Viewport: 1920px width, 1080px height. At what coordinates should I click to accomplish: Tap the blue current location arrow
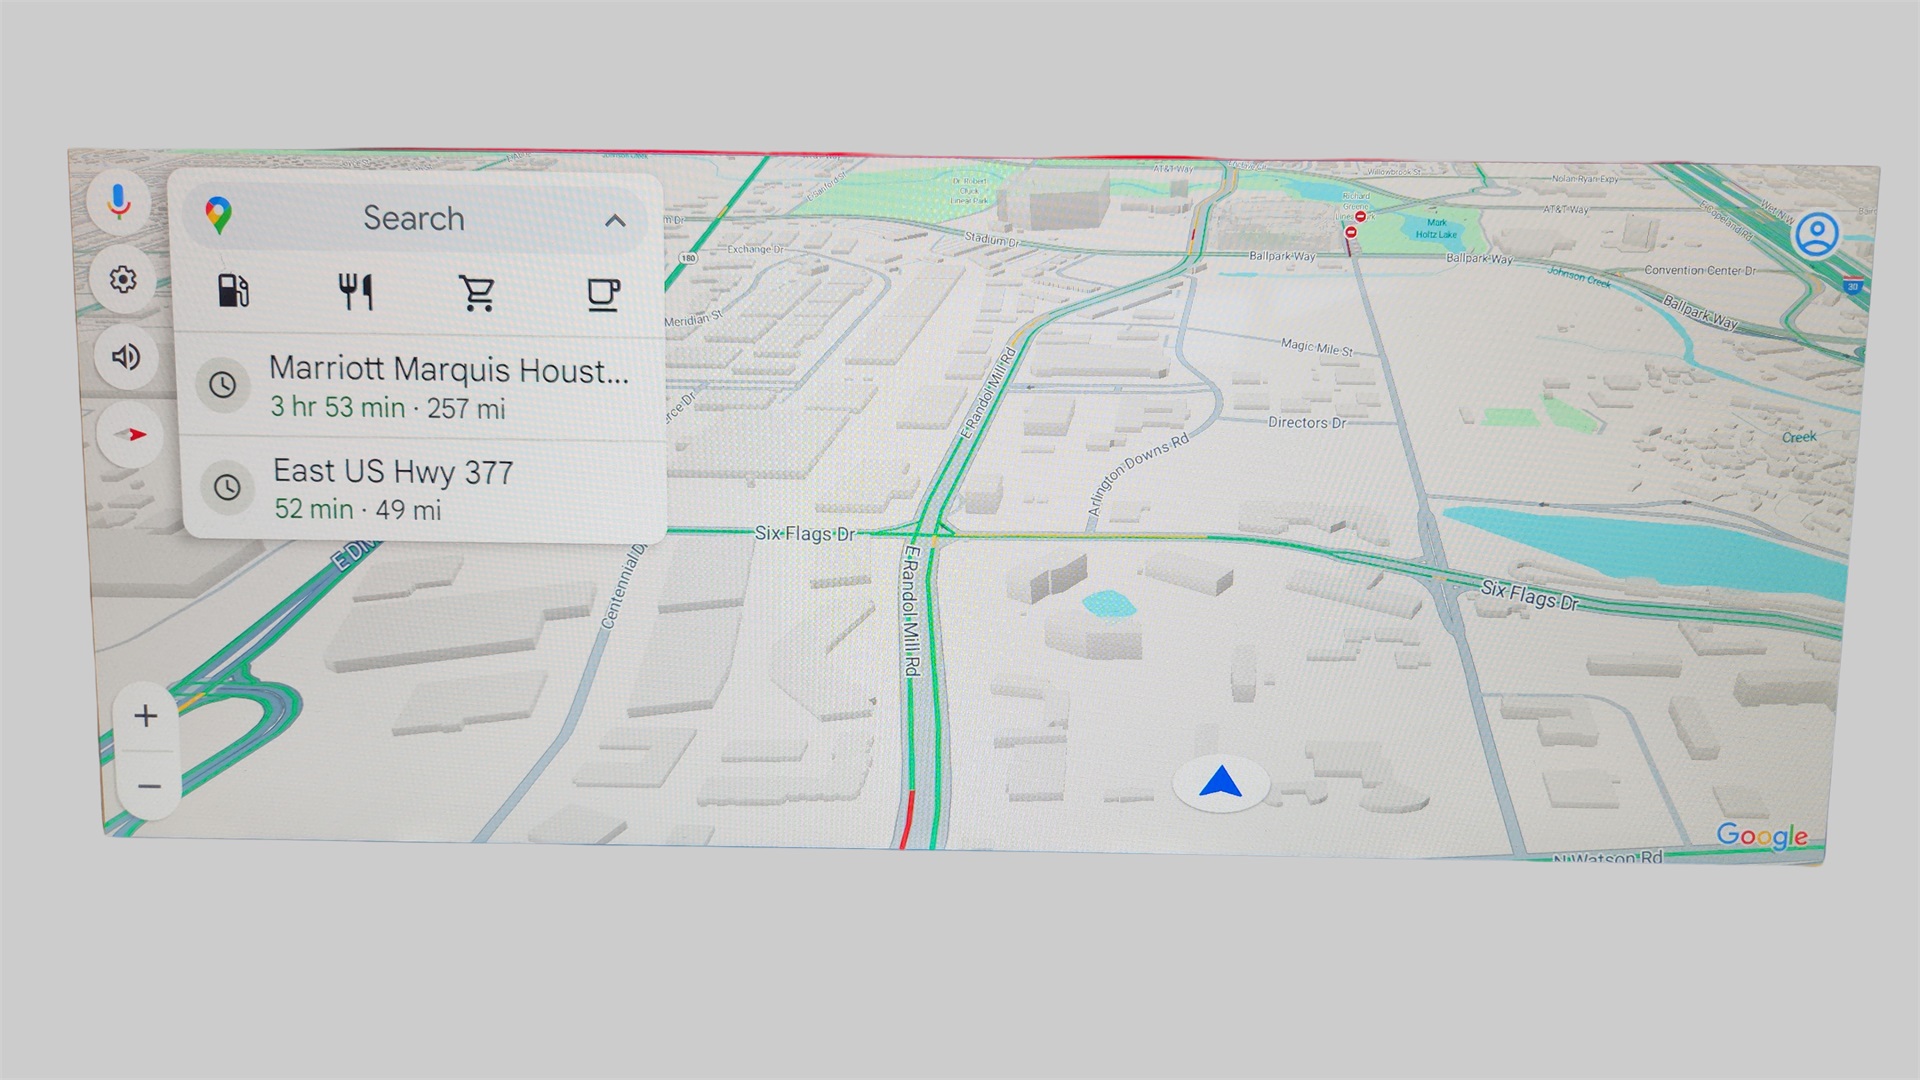pos(1220,783)
